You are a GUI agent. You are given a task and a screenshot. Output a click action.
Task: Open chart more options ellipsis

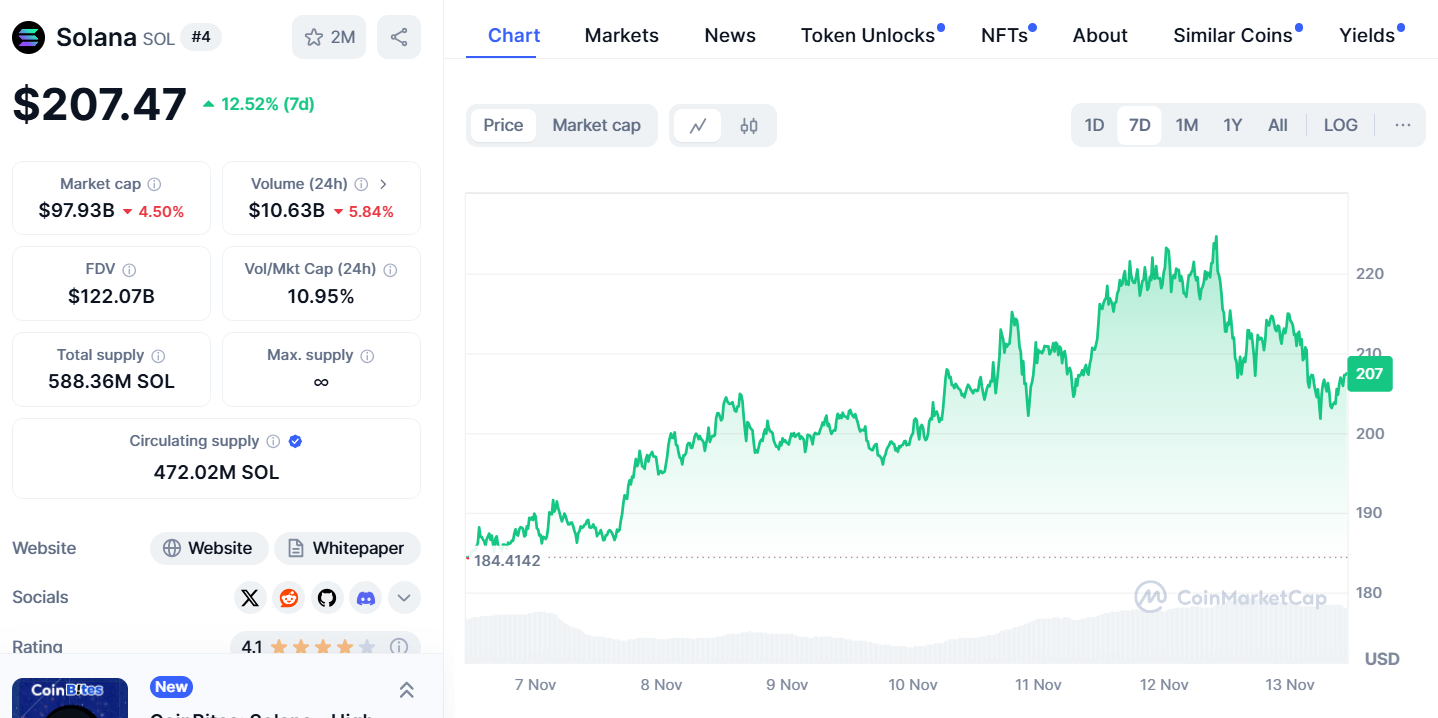click(1403, 125)
